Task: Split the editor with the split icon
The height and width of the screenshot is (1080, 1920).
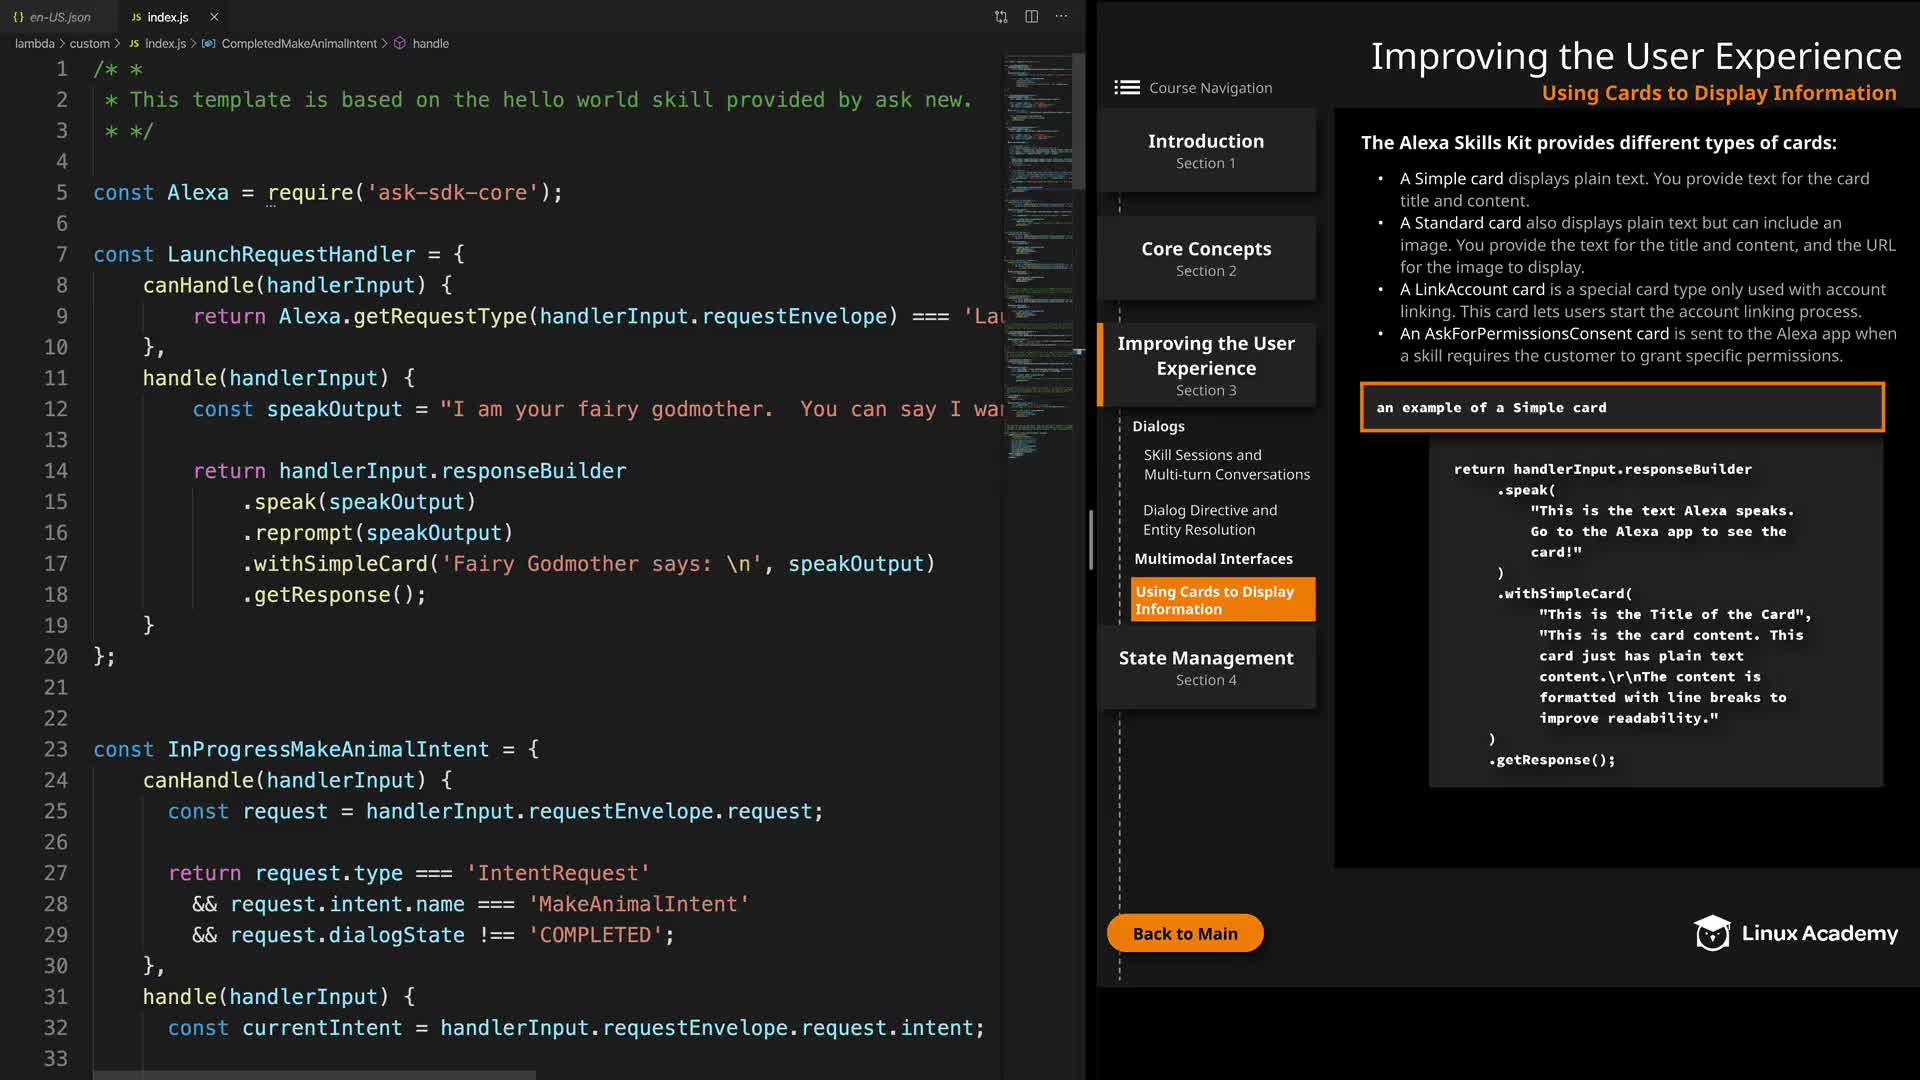Action: pos(1031,17)
